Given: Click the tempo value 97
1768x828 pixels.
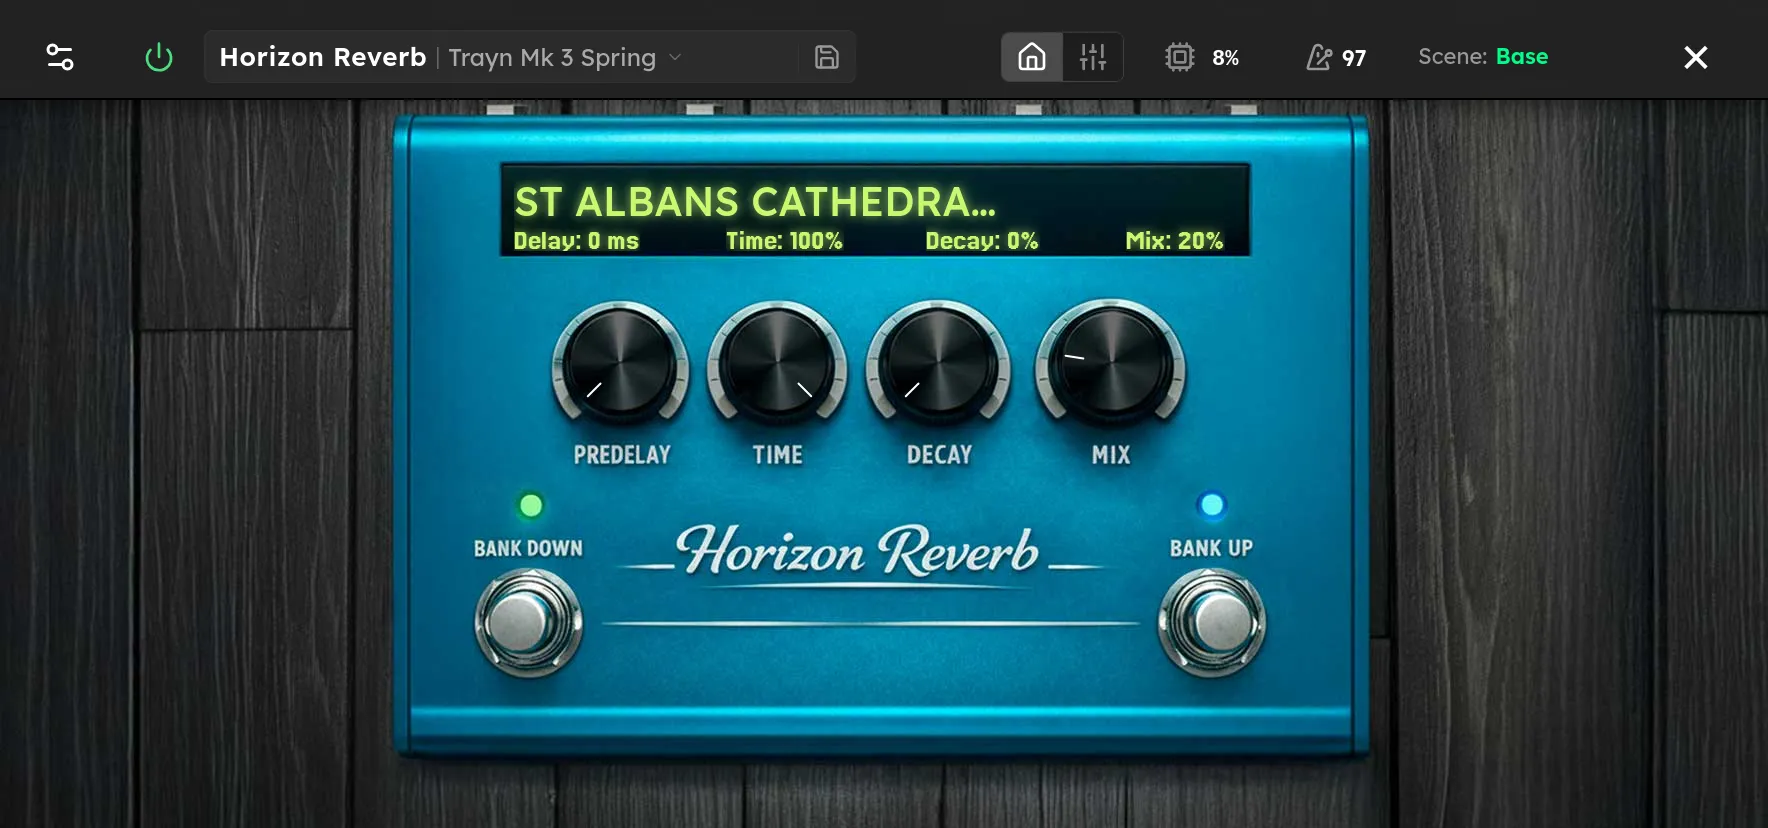Looking at the screenshot, I should 1354,58.
